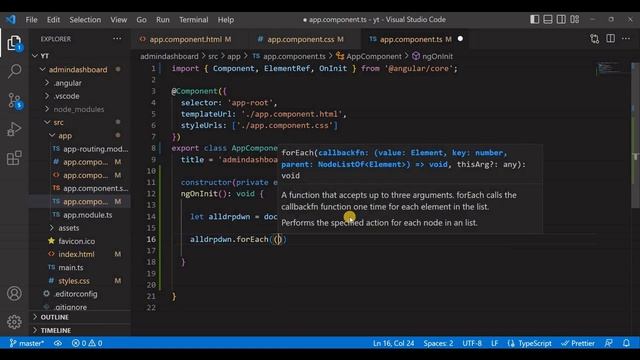Click the remote watch eye status icon

pos(58,343)
